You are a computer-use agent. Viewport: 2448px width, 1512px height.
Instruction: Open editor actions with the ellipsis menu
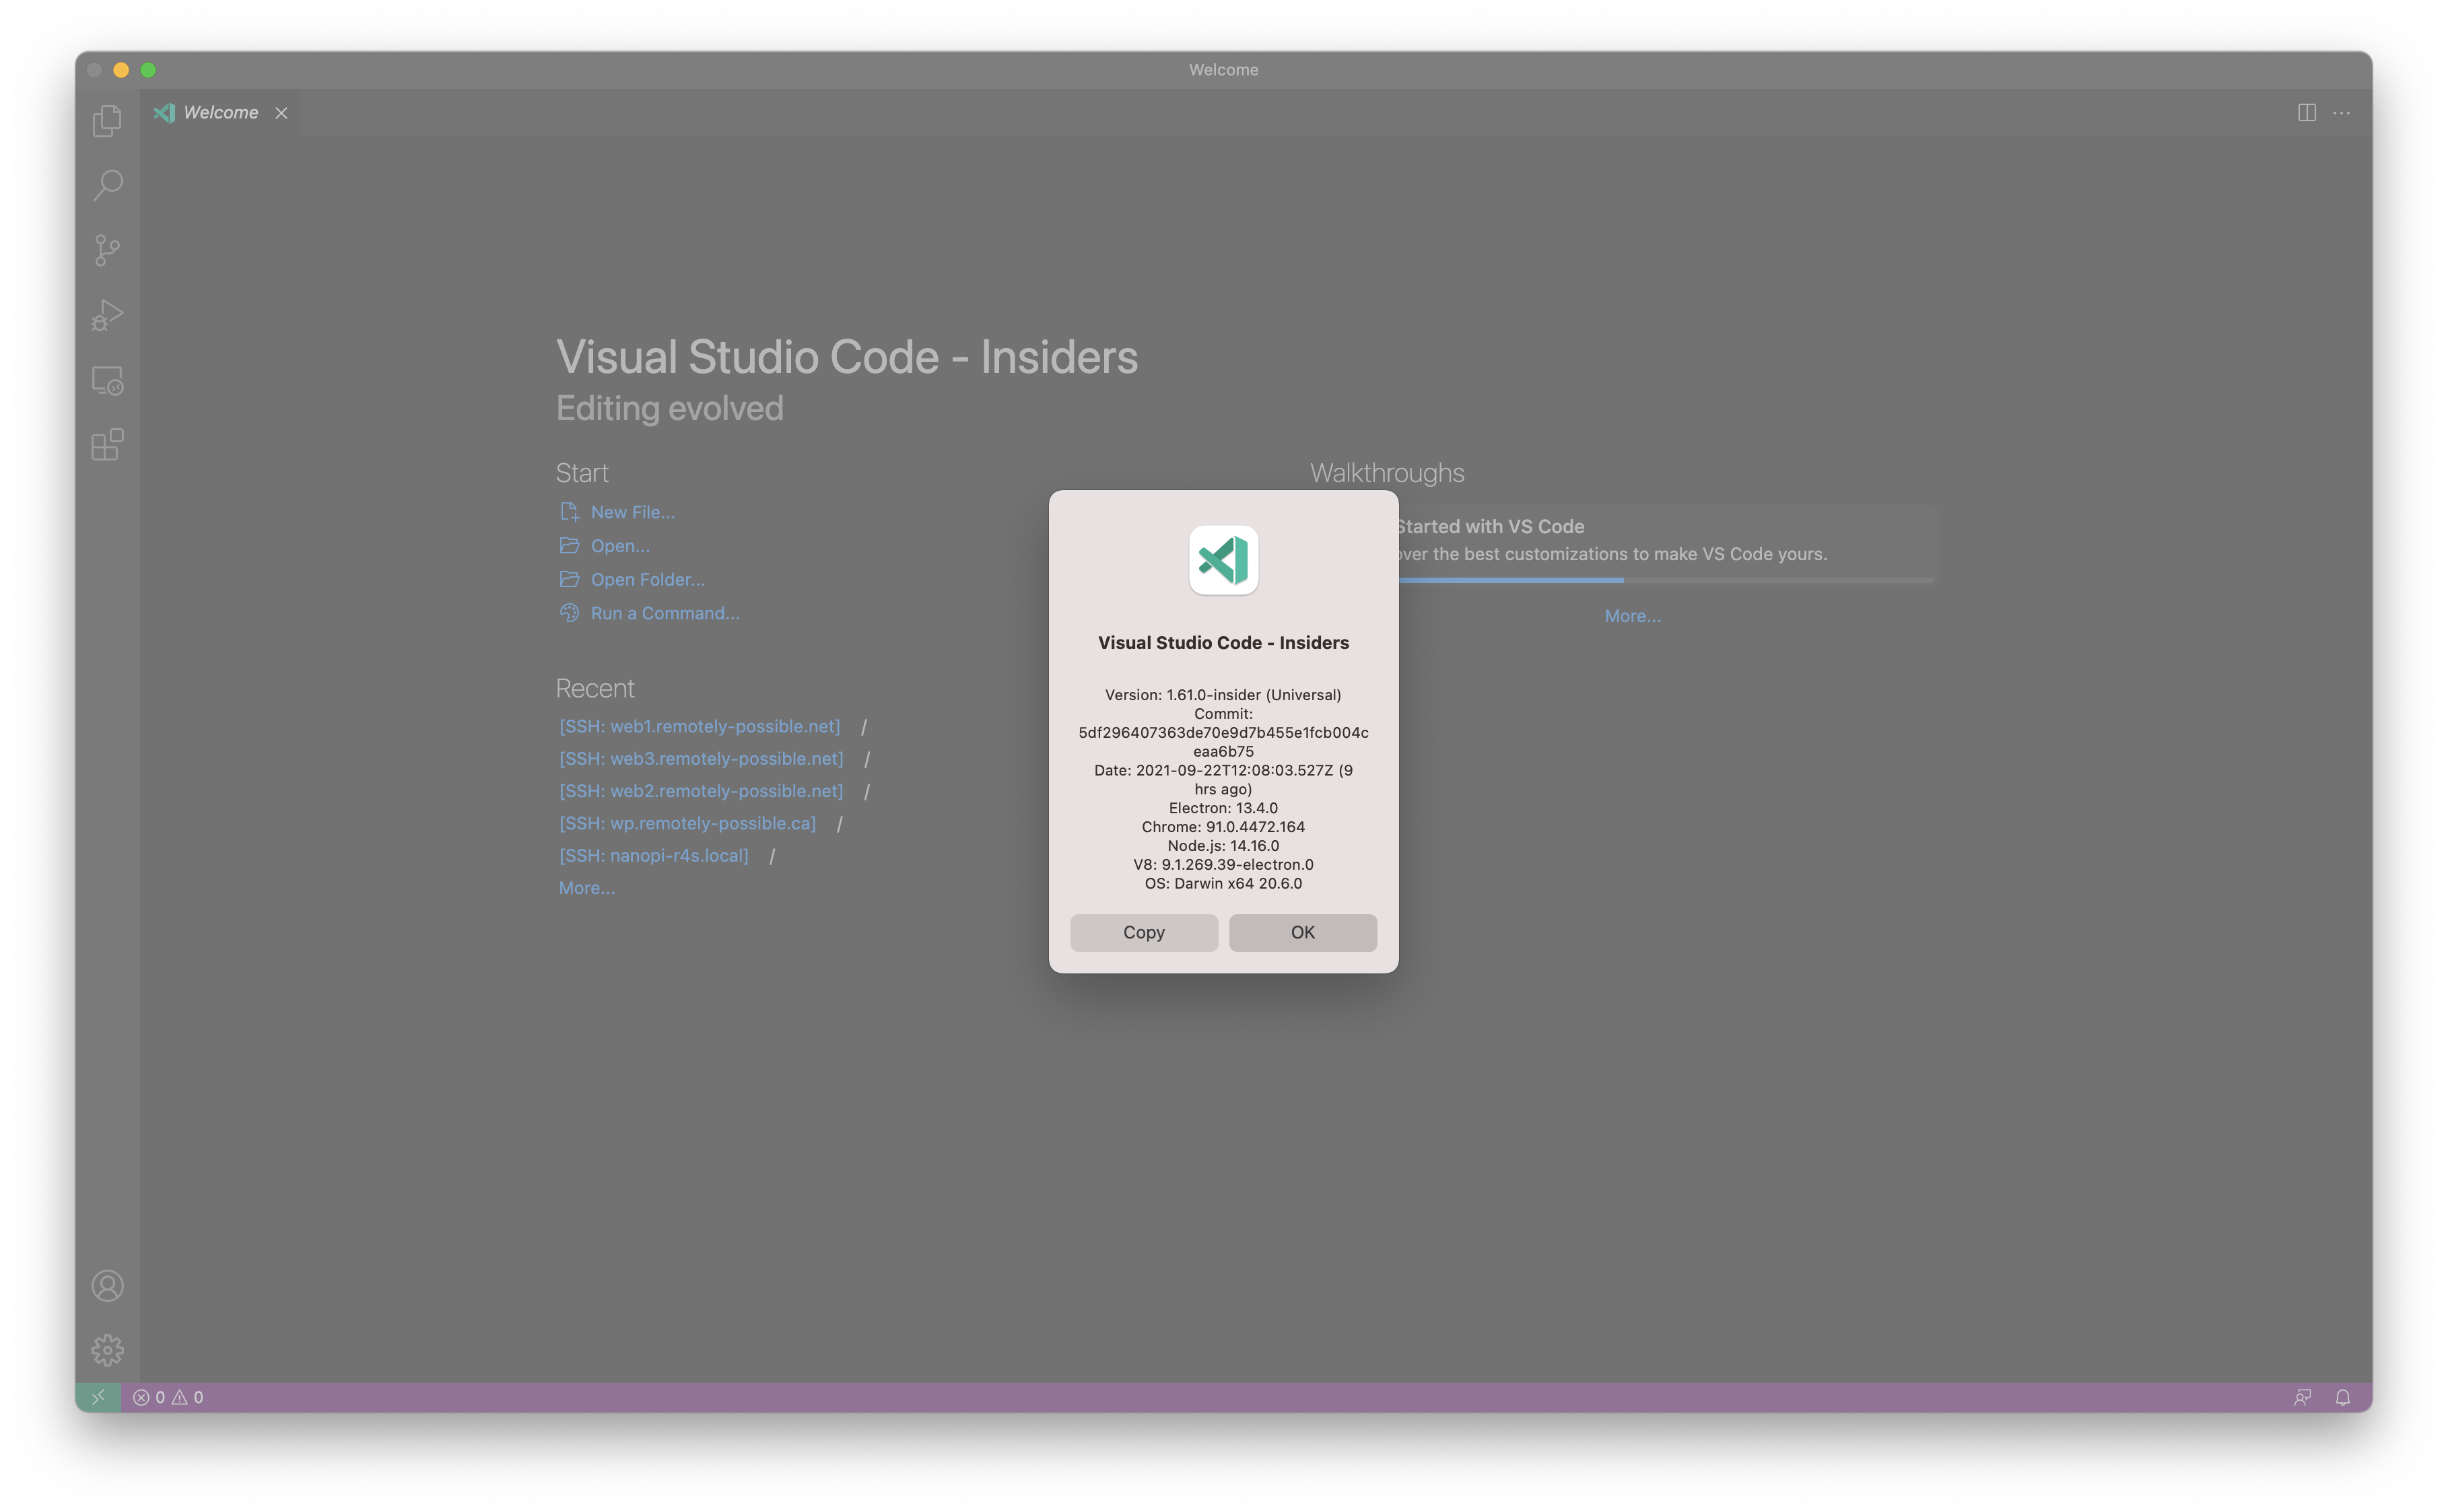point(2341,112)
